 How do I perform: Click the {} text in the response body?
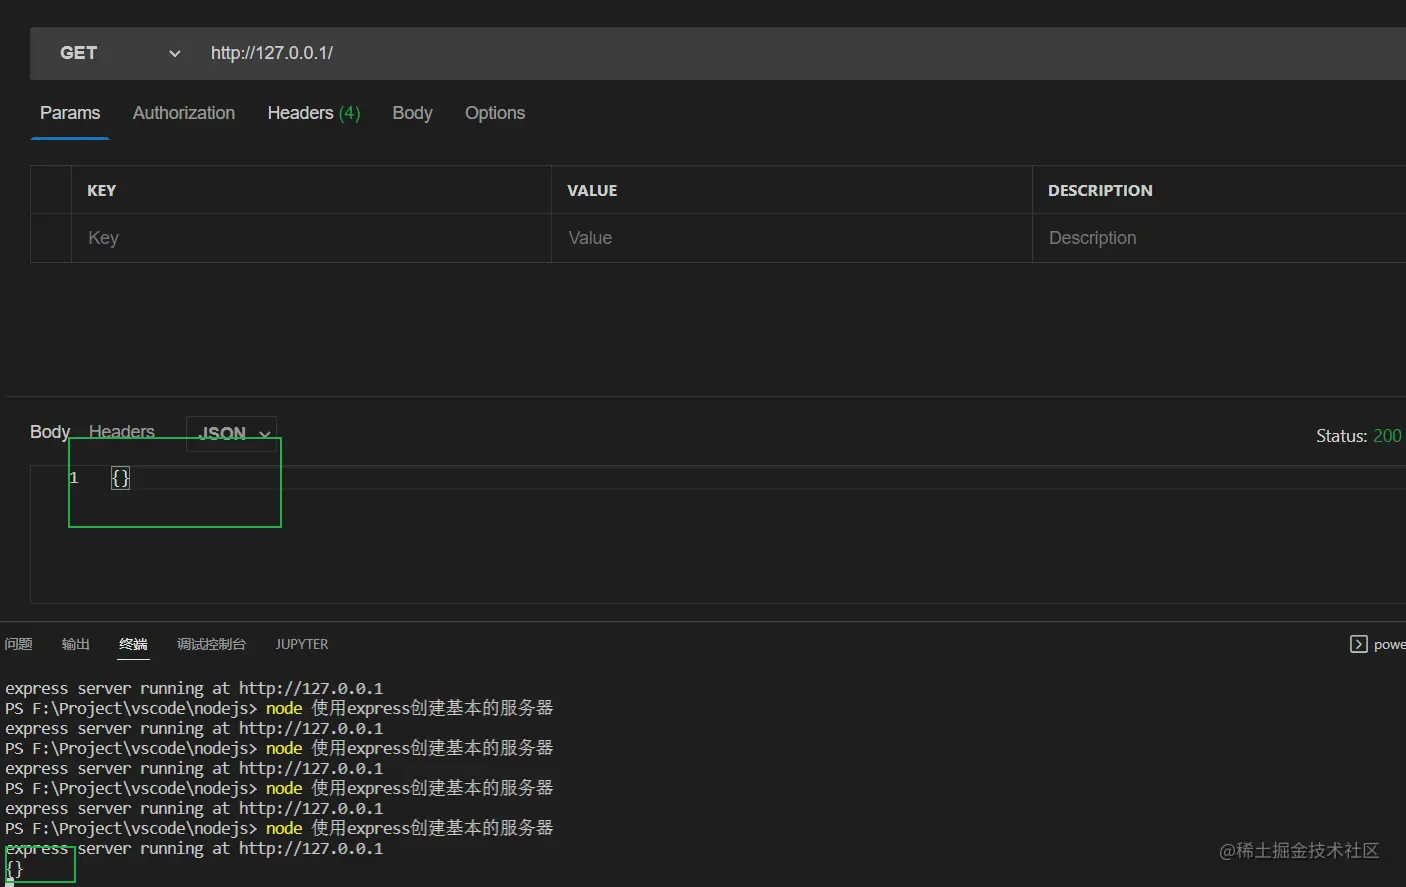point(120,478)
